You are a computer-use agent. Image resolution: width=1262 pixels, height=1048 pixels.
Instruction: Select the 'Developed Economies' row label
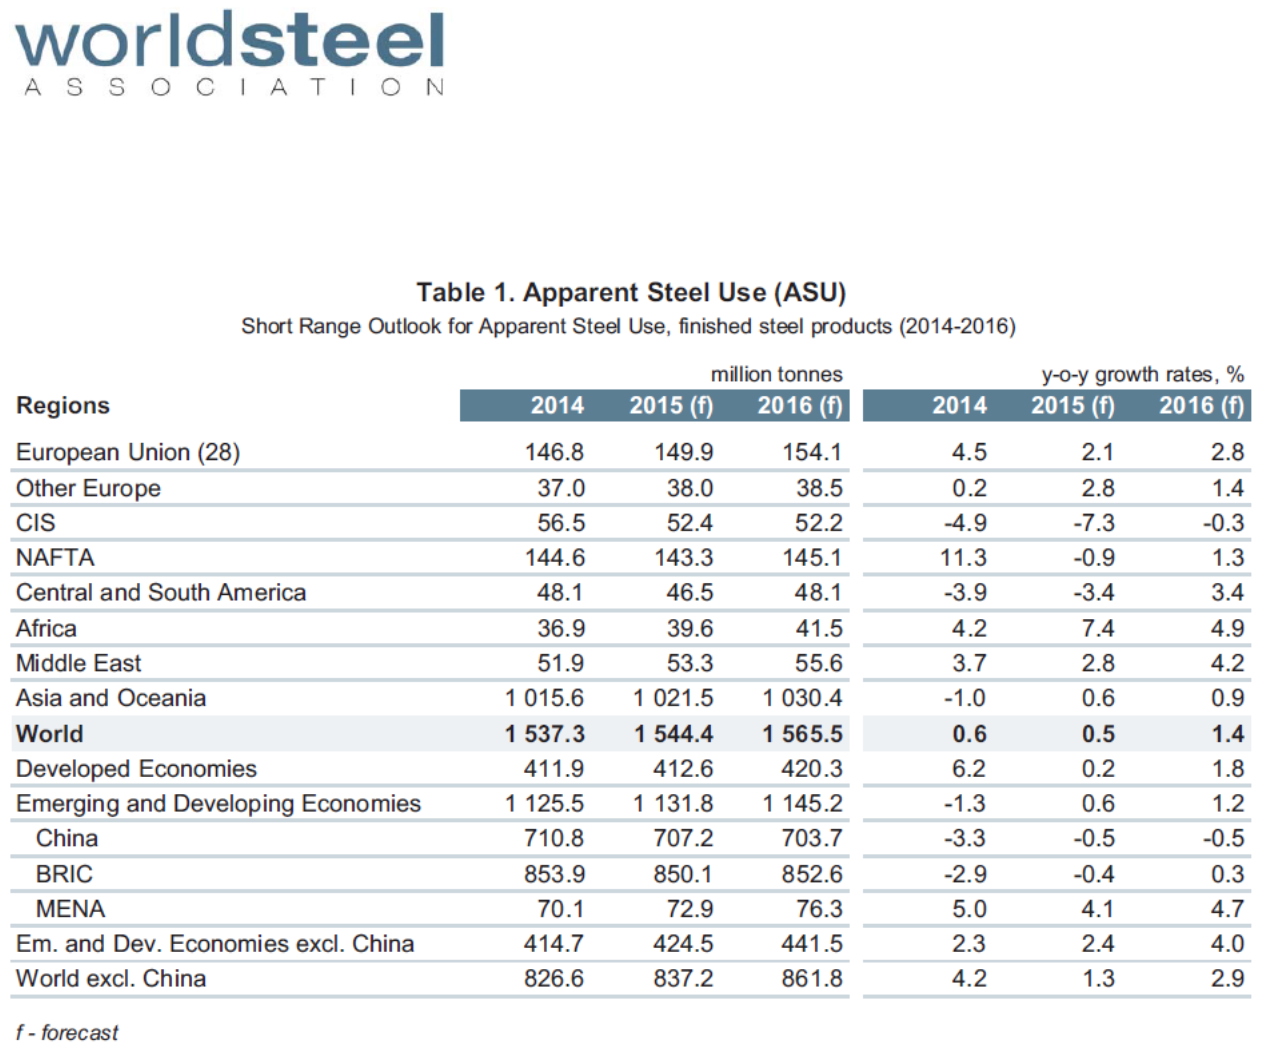[x=136, y=769]
